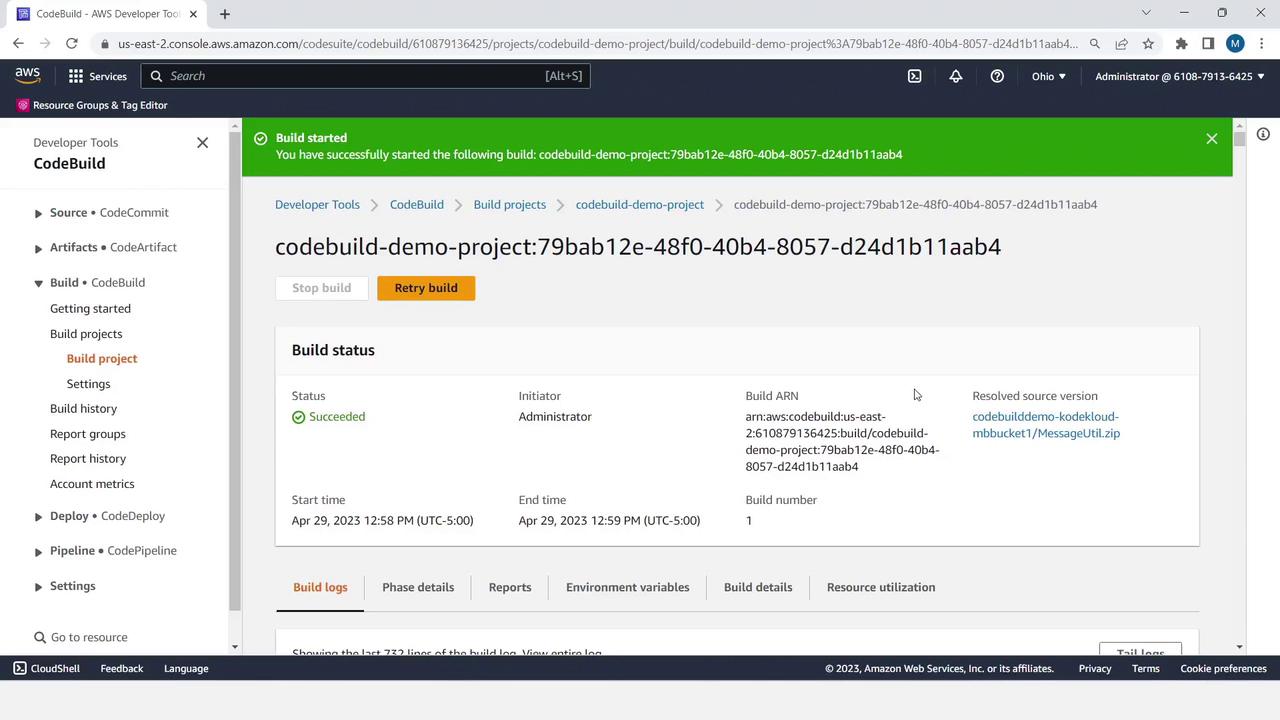
Task: Open the Environment variables tab
Action: coord(627,587)
